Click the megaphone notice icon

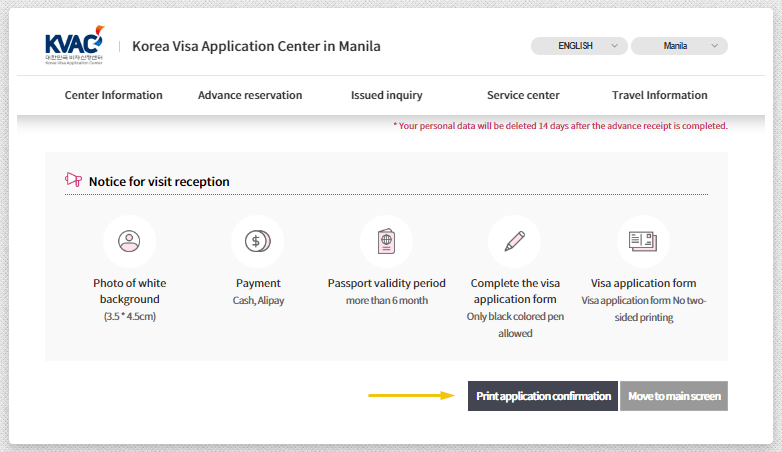tap(73, 181)
